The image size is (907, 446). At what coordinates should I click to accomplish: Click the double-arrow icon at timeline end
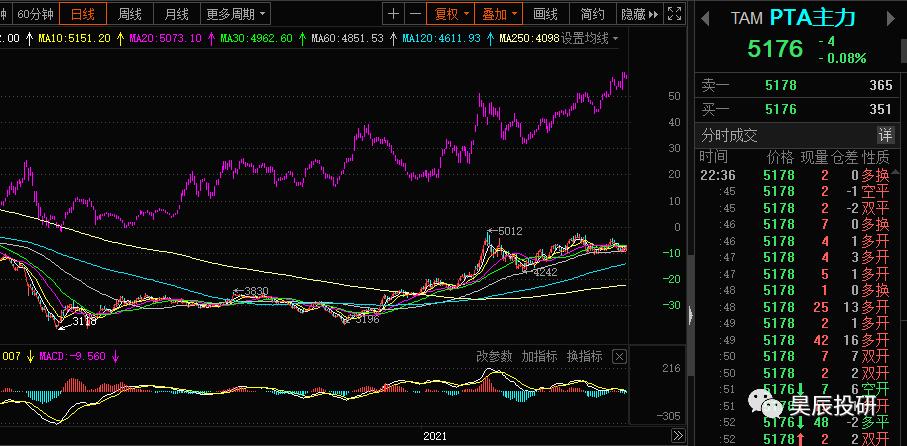(x=677, y=436)
